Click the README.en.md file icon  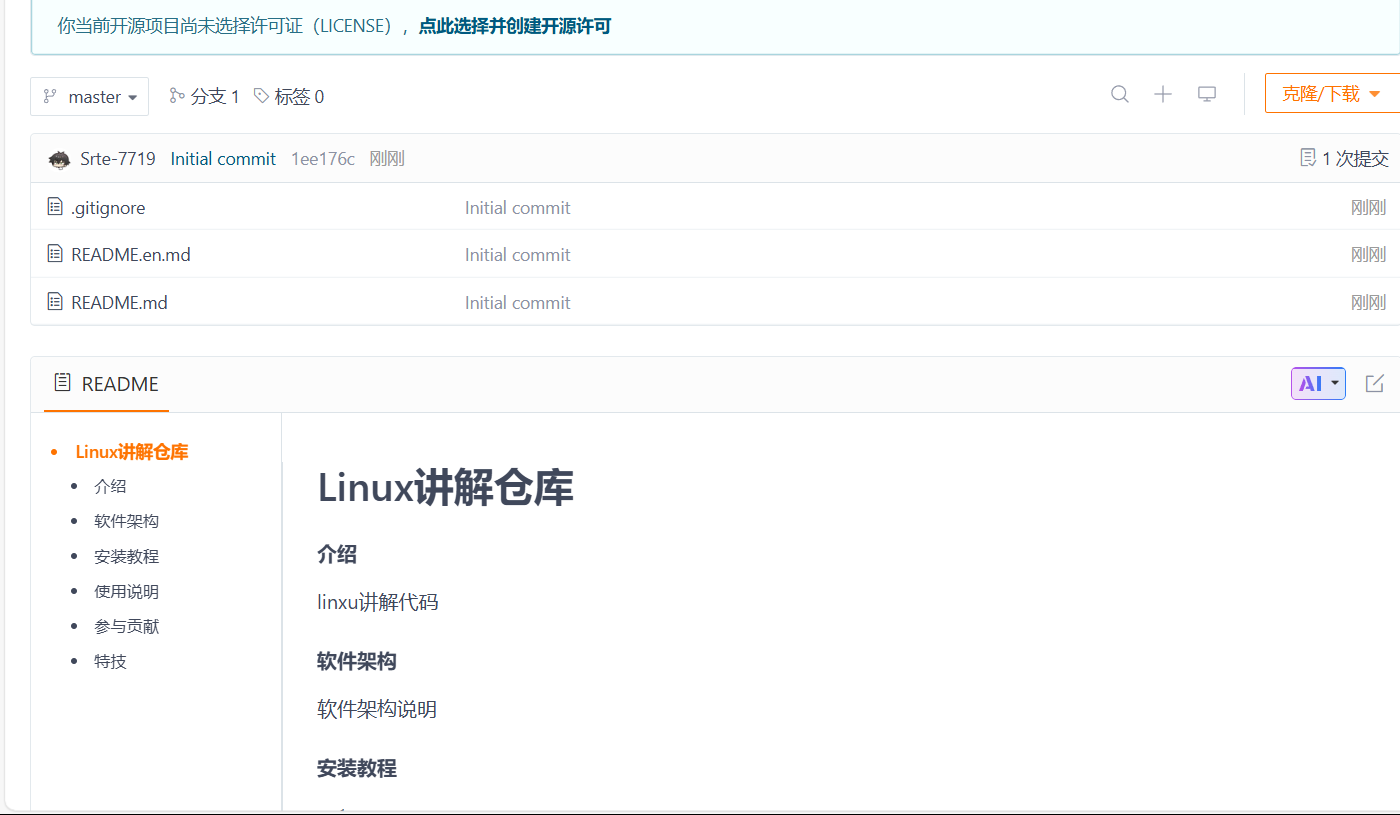coord(55,254)
